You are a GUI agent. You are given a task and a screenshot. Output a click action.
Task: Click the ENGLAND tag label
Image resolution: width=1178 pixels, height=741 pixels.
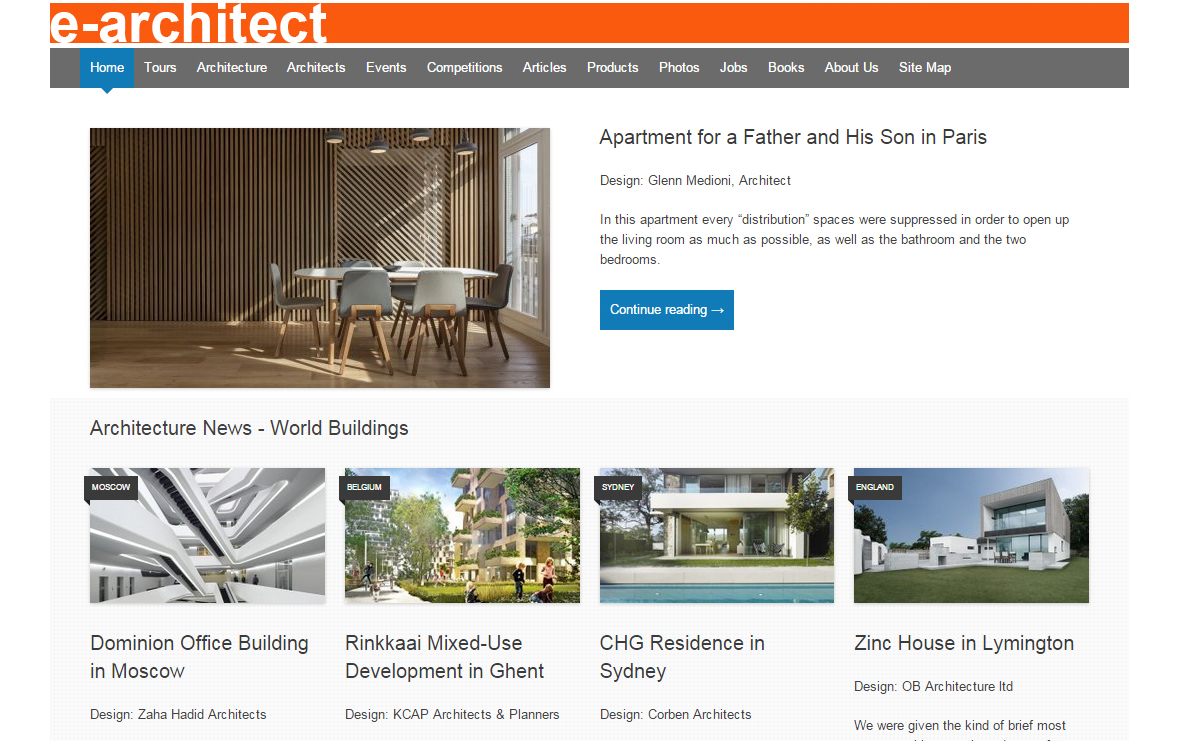tap(874, 487)
